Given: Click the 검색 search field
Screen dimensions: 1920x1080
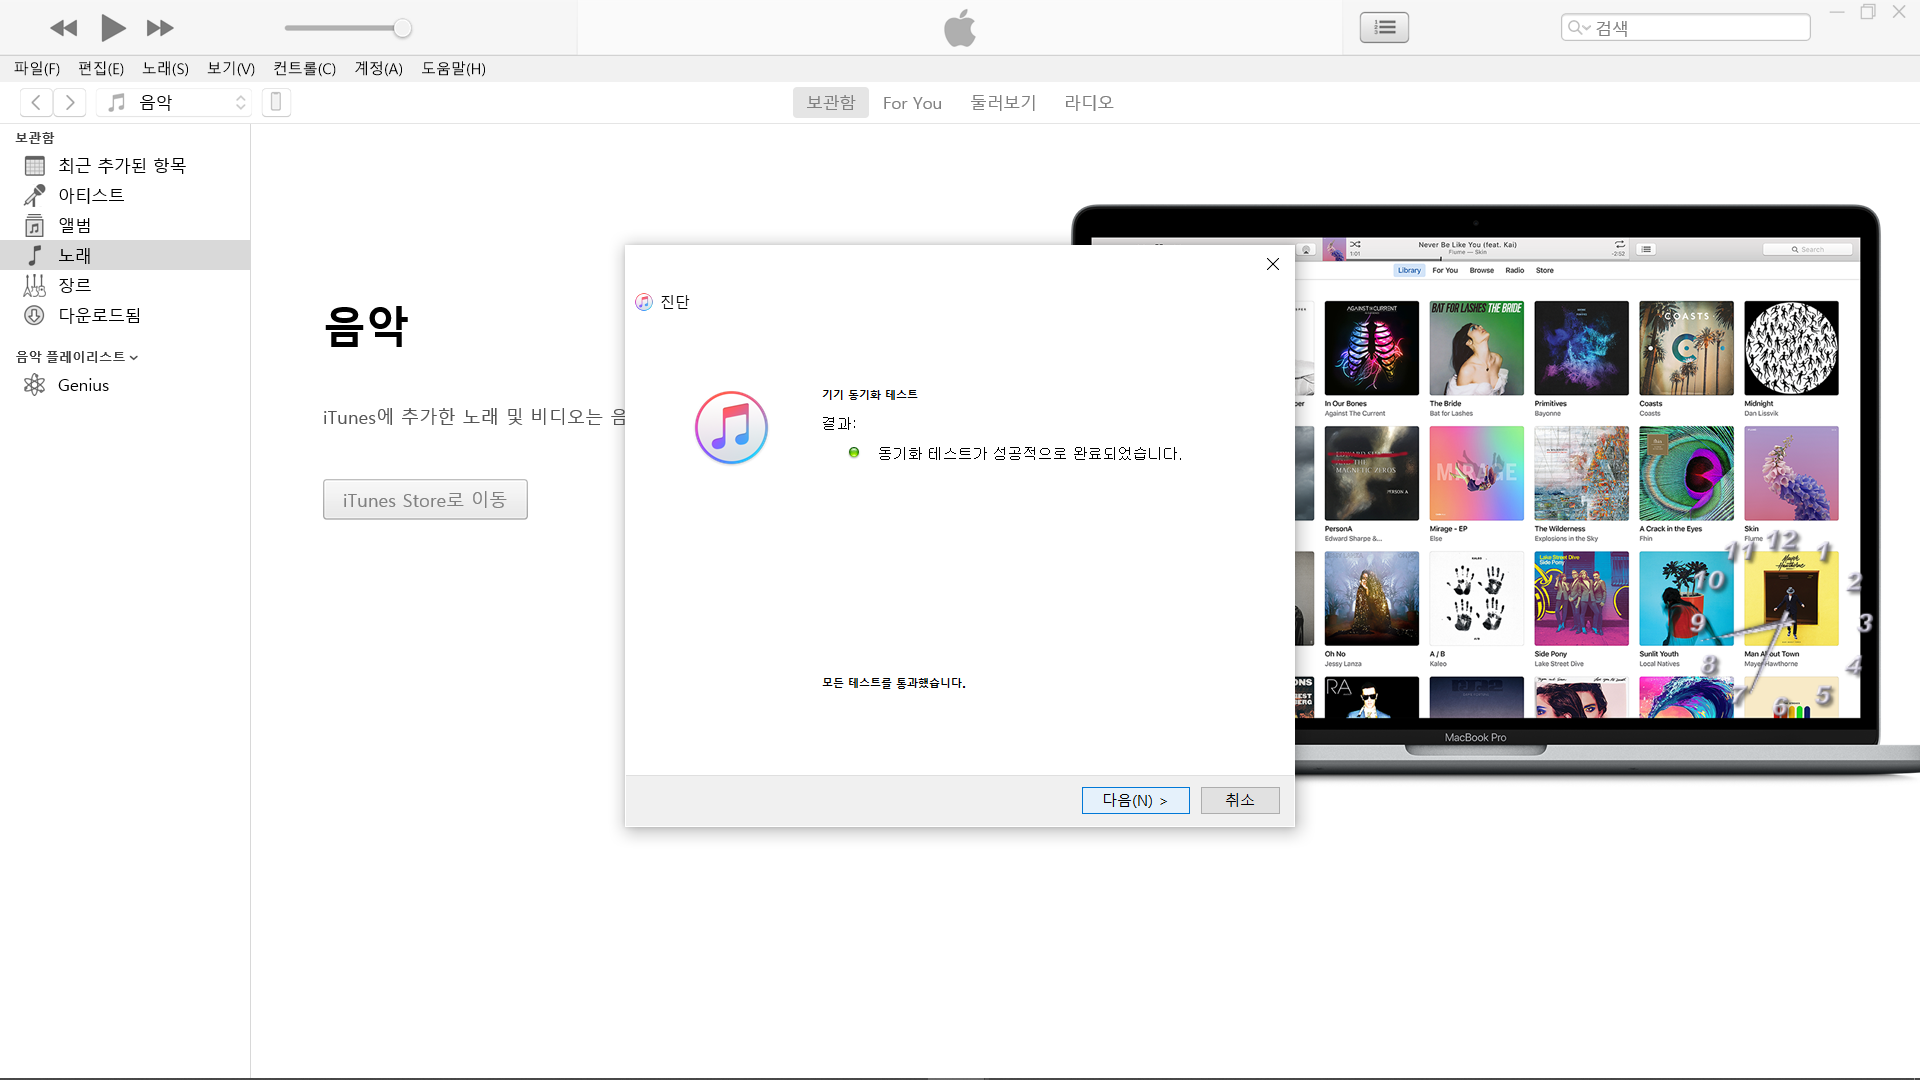Looking at the screenshot, I should [1685, 27].
